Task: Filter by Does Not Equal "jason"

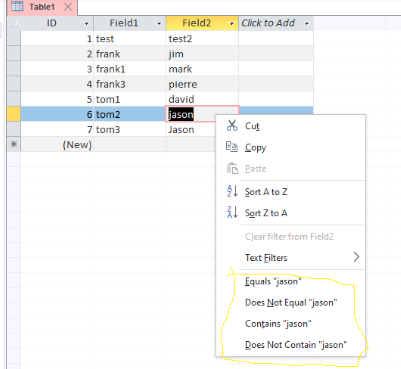Action: [x=290, y=302]
